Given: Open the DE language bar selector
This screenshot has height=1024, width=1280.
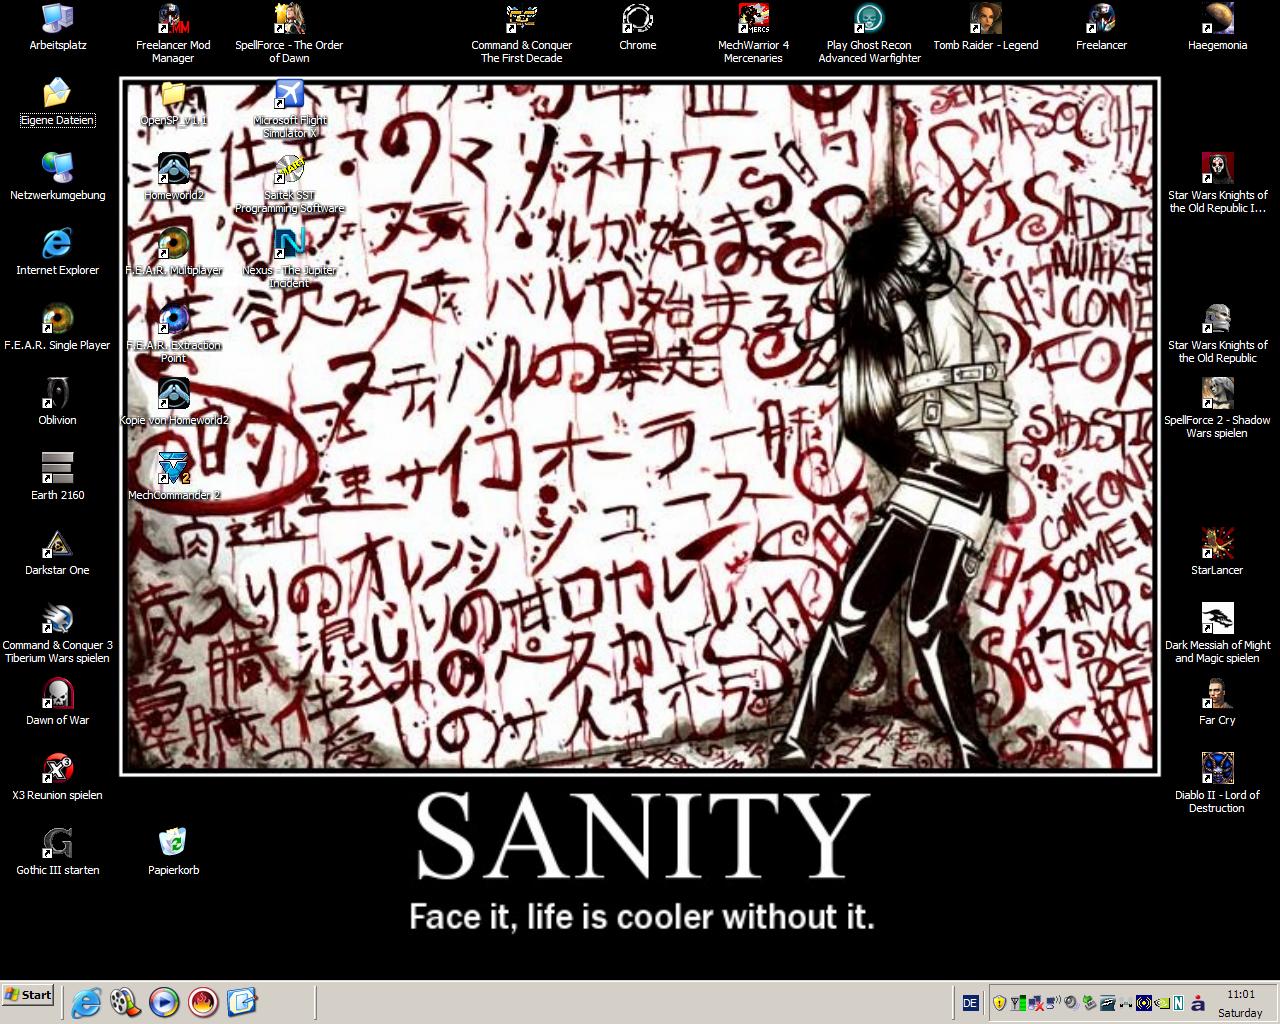Looking at the screenshot, I should (x=969, y=1003).
